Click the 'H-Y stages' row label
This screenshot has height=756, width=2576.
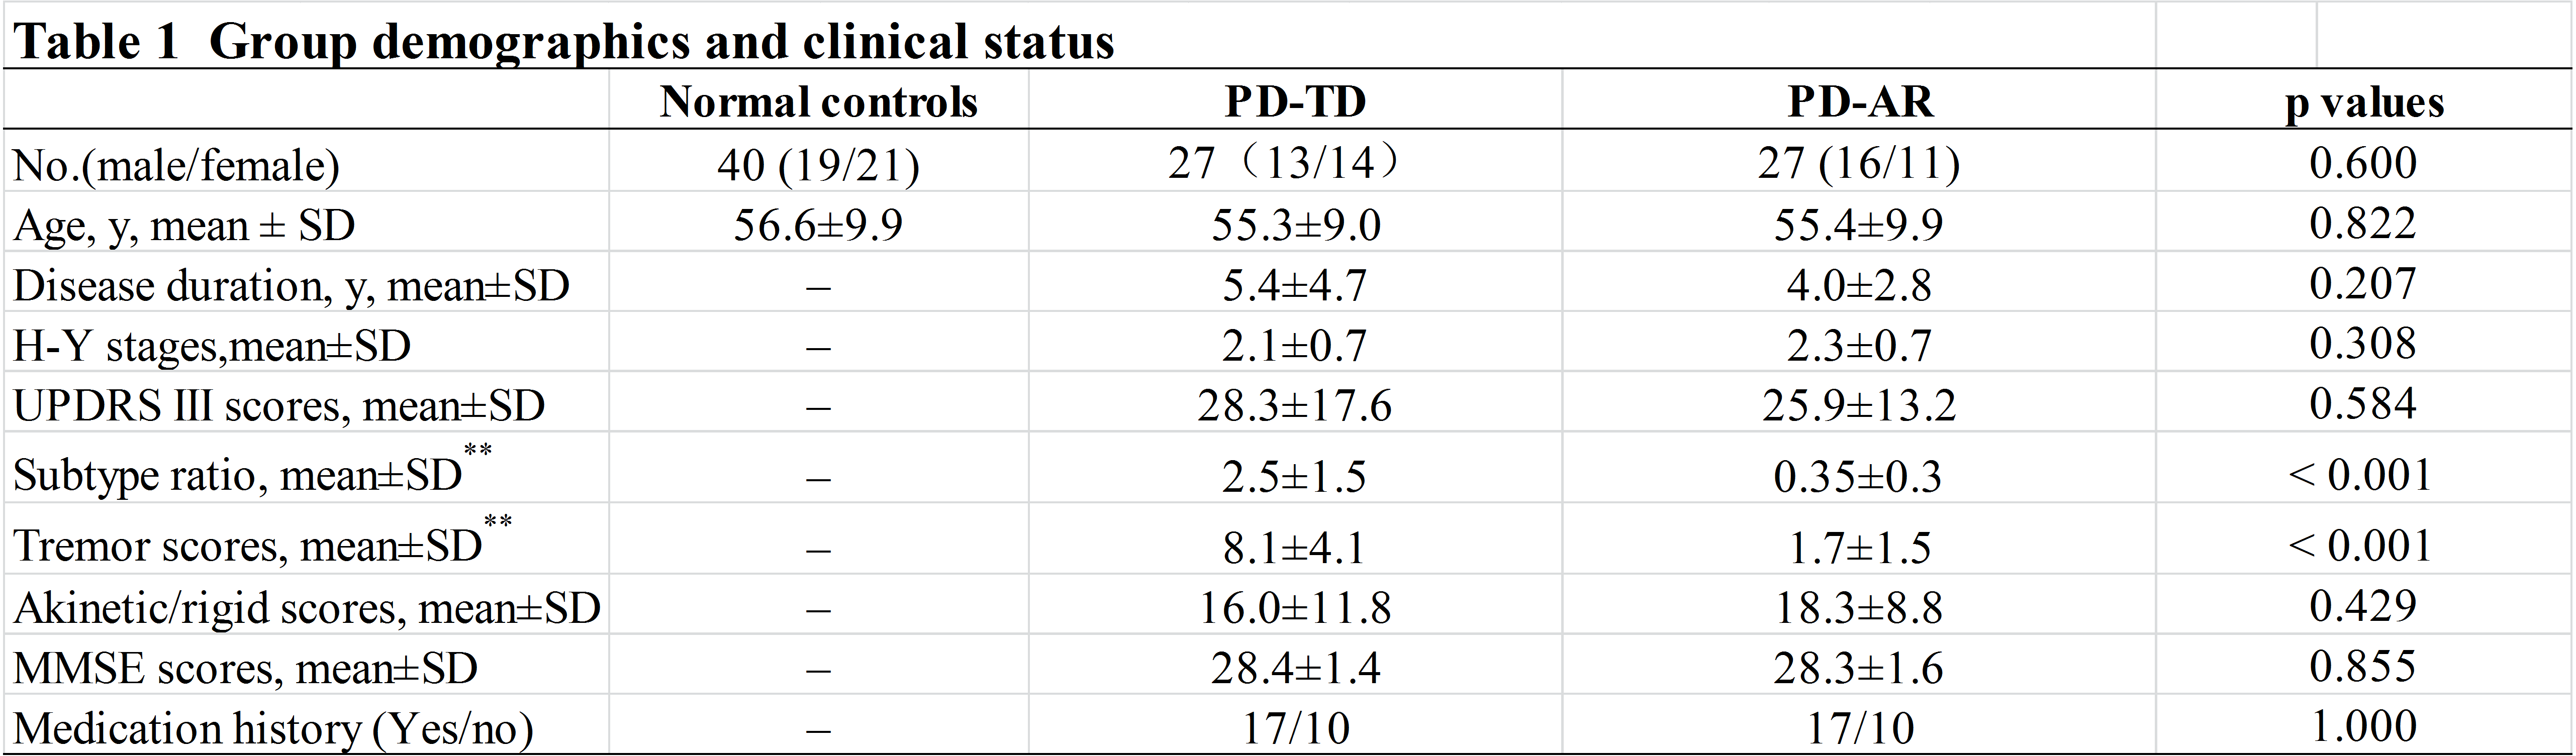point(211,346)
